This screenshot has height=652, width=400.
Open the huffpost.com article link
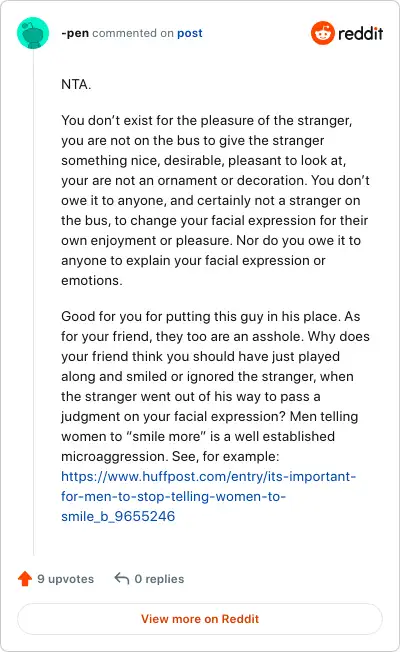208,496
